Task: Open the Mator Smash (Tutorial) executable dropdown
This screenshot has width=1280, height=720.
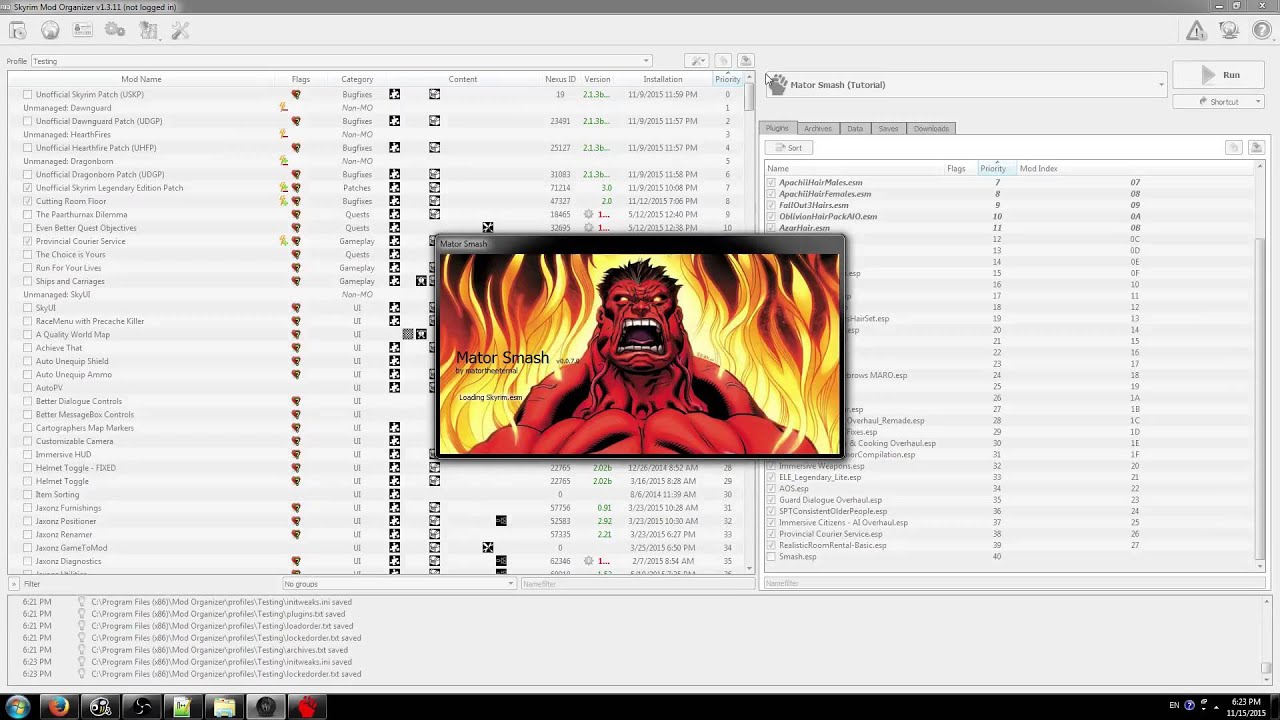Action: 966,84
